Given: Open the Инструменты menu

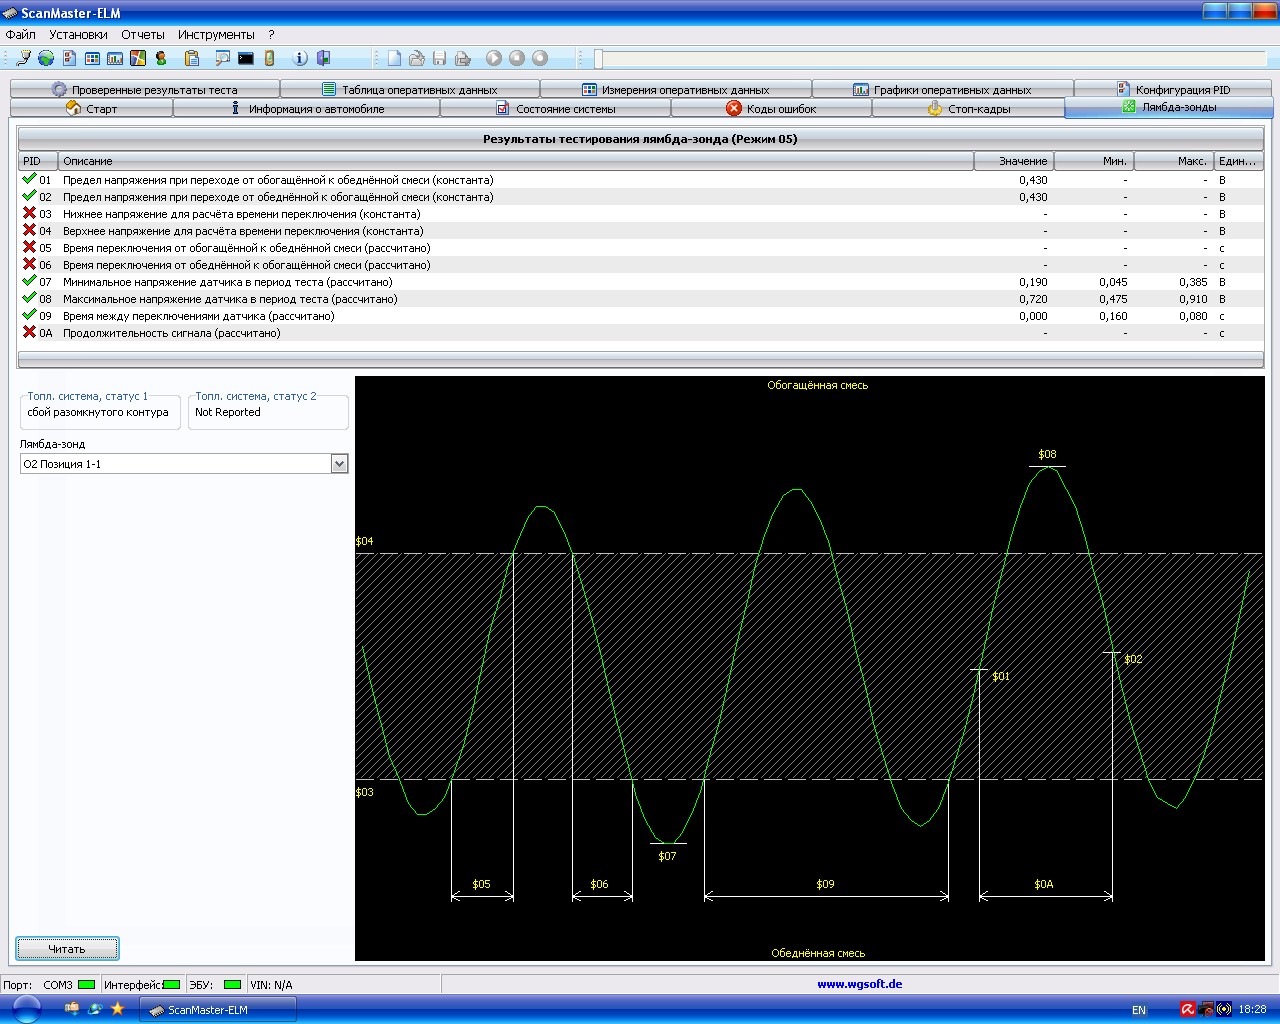Looking at the screenshot, I should pyautogui.click(x=216, y=34).
